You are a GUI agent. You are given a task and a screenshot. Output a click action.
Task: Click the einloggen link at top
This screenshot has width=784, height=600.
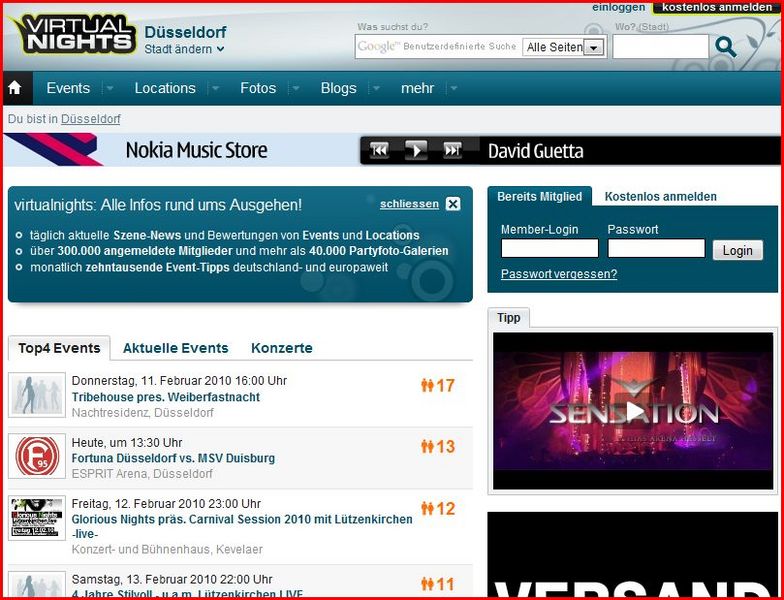pos(618,8)
